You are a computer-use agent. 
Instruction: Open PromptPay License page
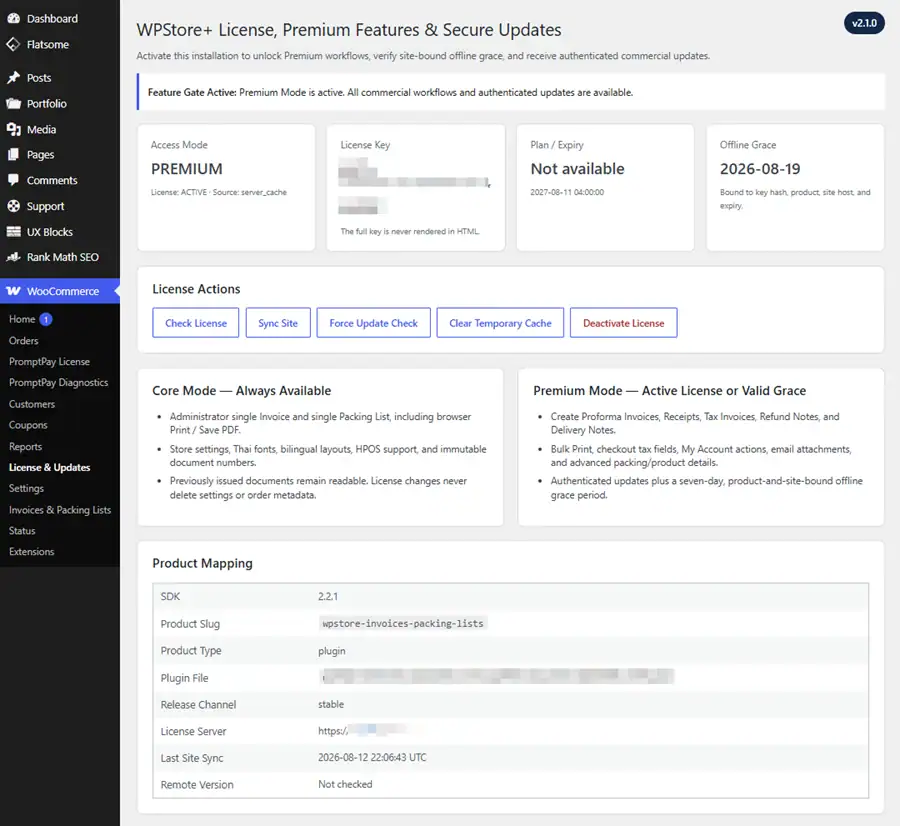[x=49, y=362]
